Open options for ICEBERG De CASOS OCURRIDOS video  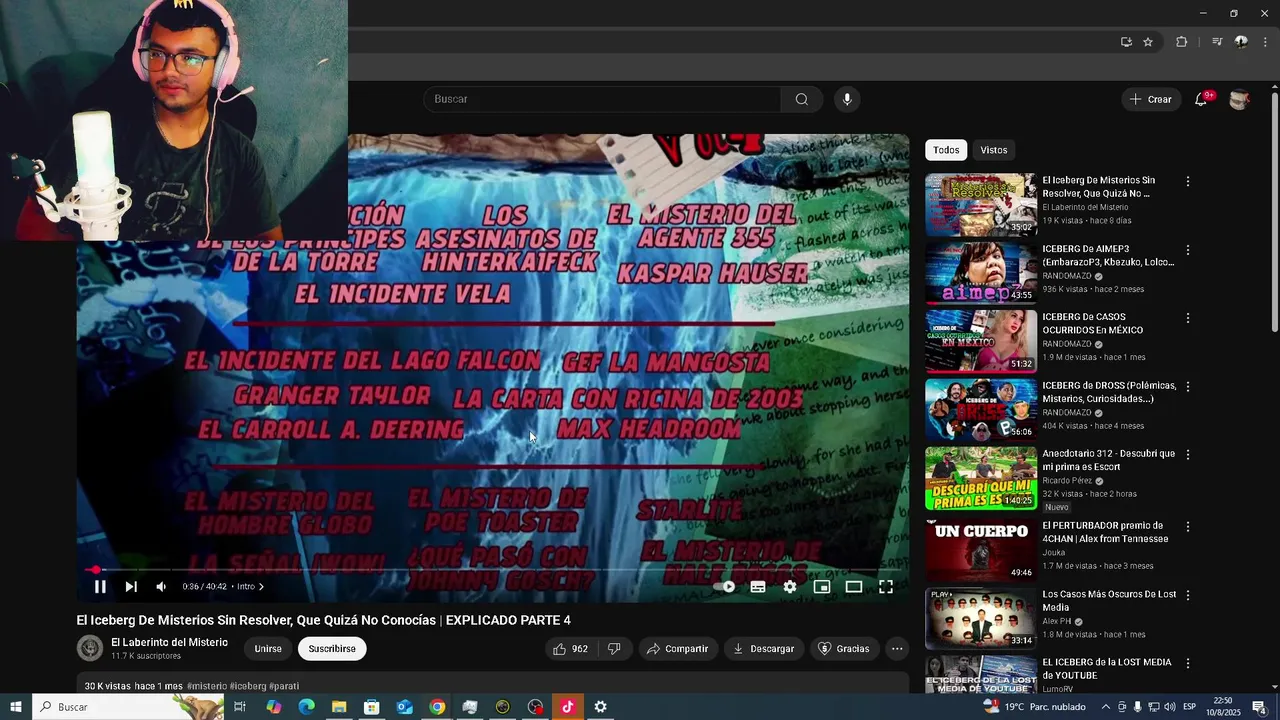click(x=1188, y=318)
